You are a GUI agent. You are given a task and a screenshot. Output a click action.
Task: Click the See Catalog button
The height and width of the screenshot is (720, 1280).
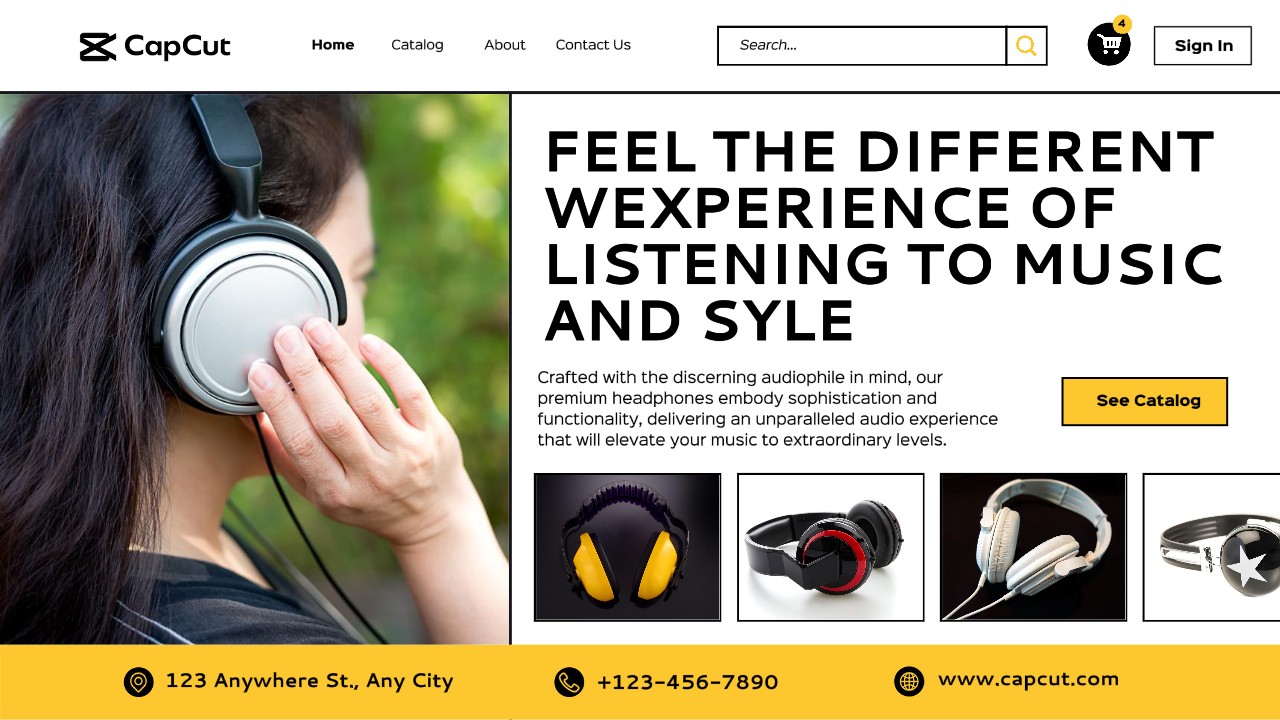(x=1145, y=401)
